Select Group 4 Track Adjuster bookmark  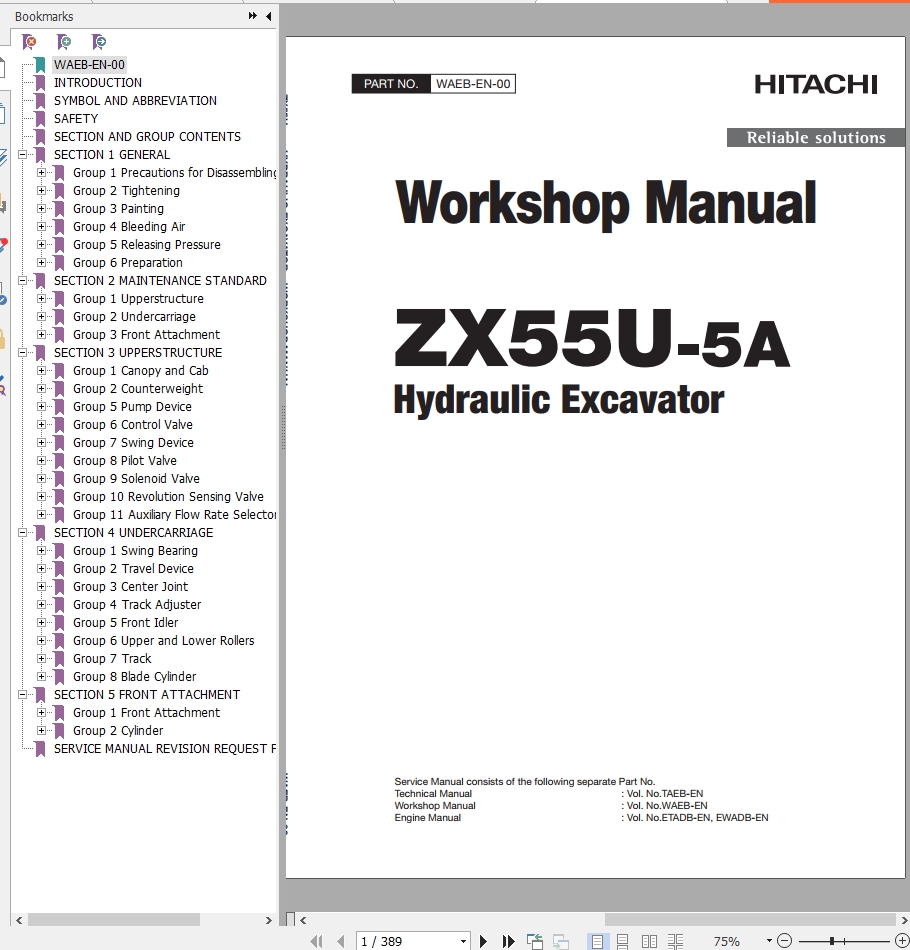137,605
